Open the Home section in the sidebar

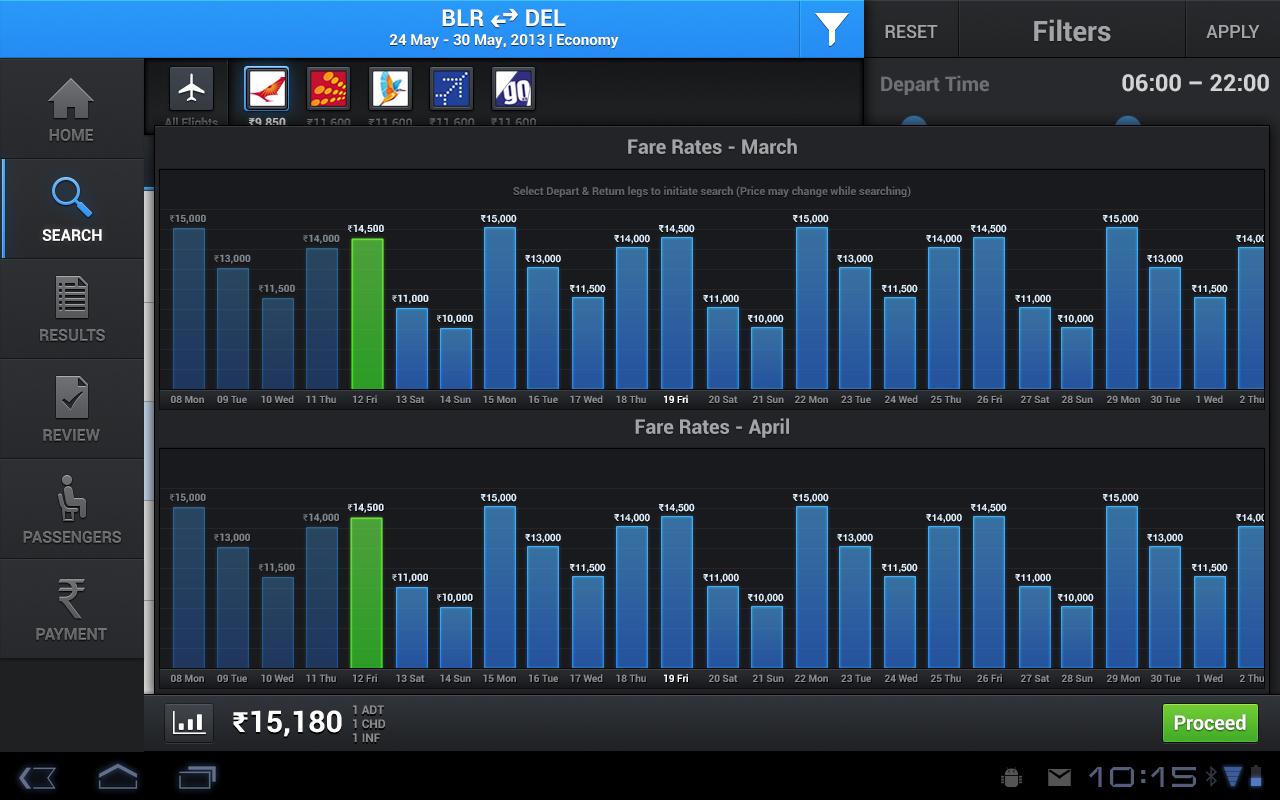point(71,107)
